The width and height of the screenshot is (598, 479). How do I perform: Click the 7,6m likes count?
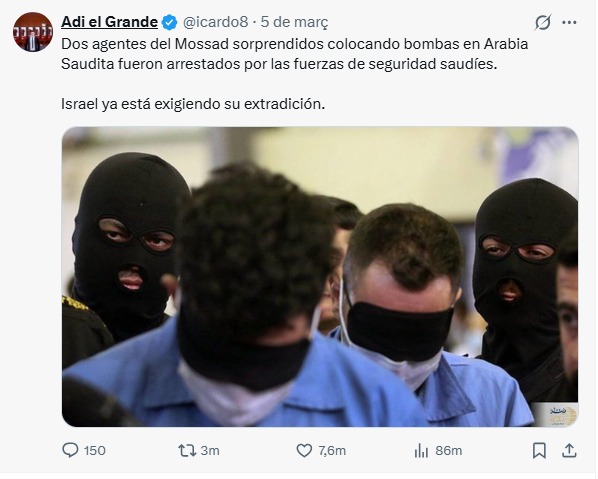[332, 450]
